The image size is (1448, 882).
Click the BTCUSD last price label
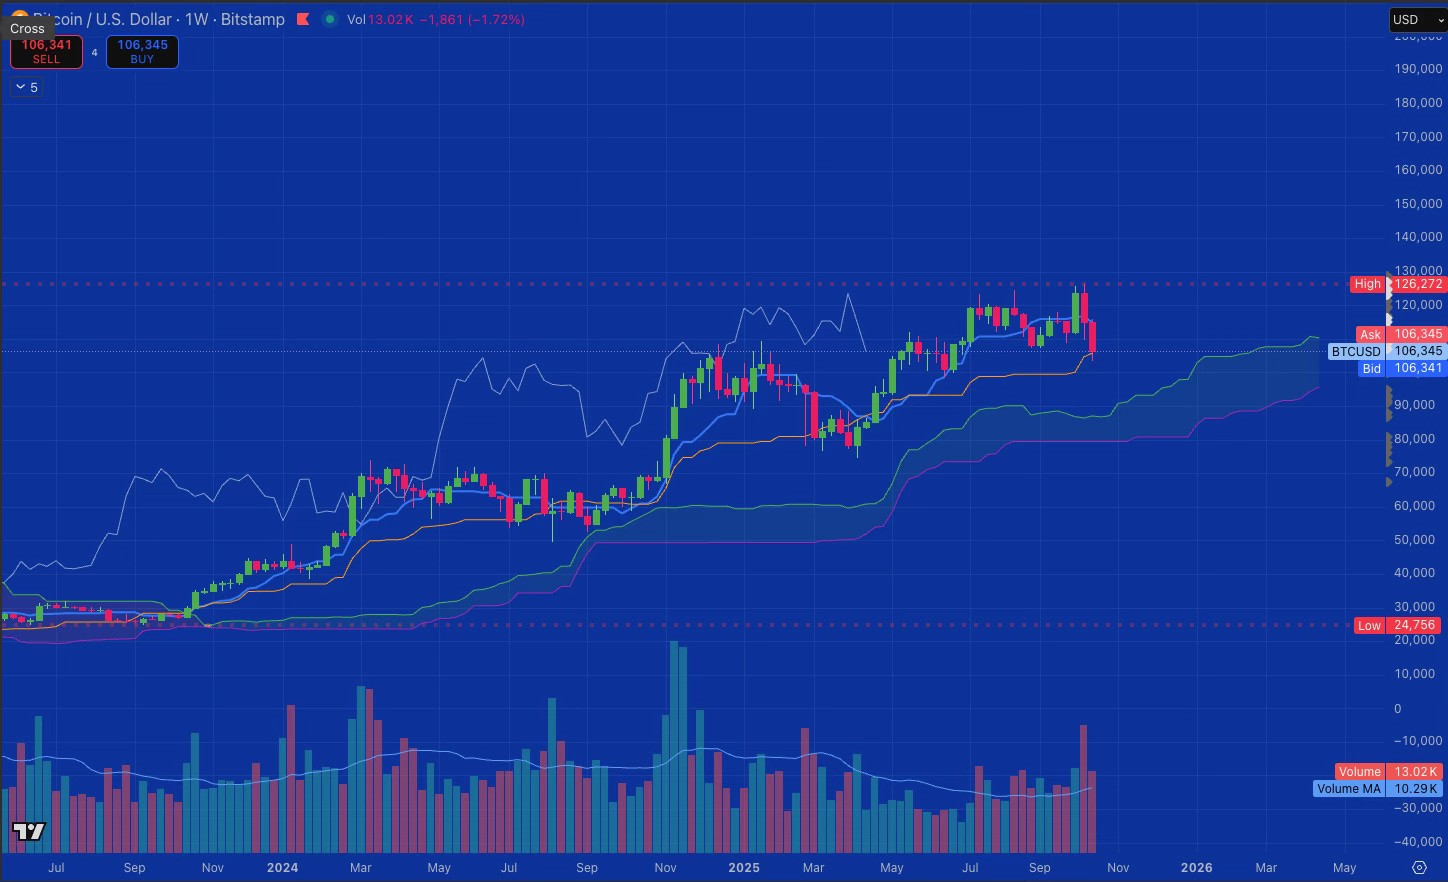point(1387,351)
